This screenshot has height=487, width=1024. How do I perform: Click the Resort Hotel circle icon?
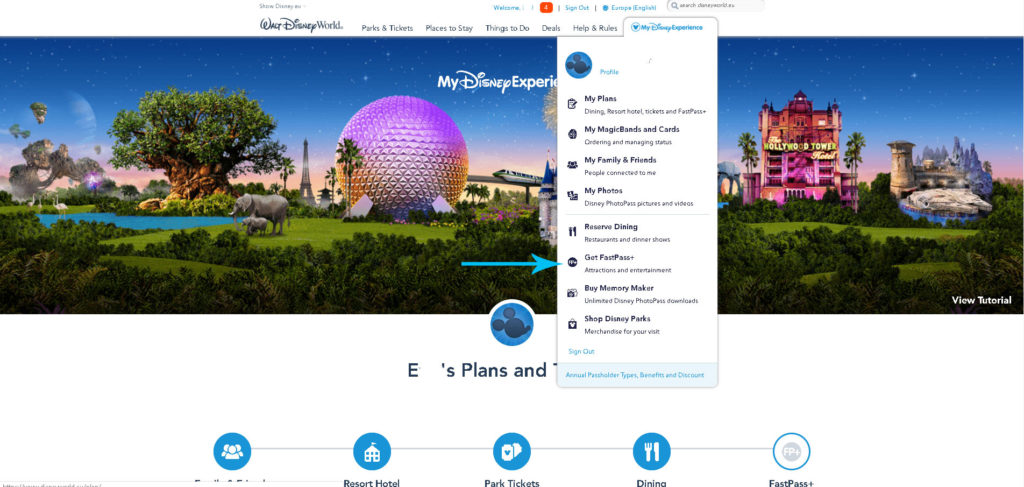372,451
